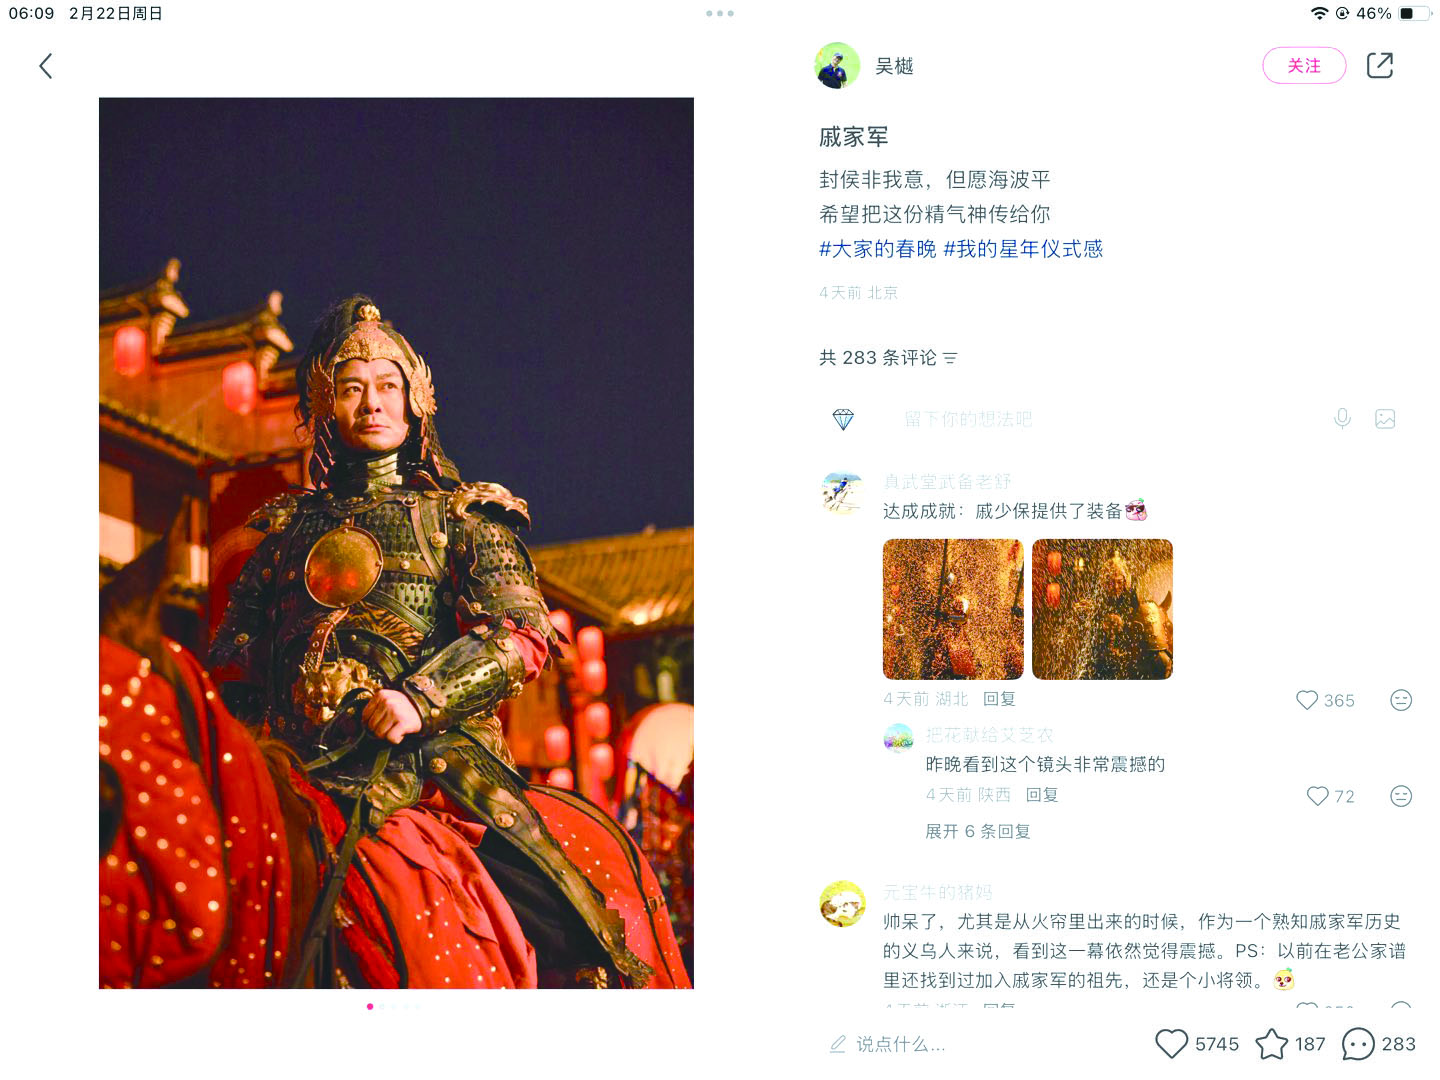The height and width of the screenshot is (1080, 1440).
Task: Go back using the left arrow
Action: pyautogui.click(x=45, y=66)
